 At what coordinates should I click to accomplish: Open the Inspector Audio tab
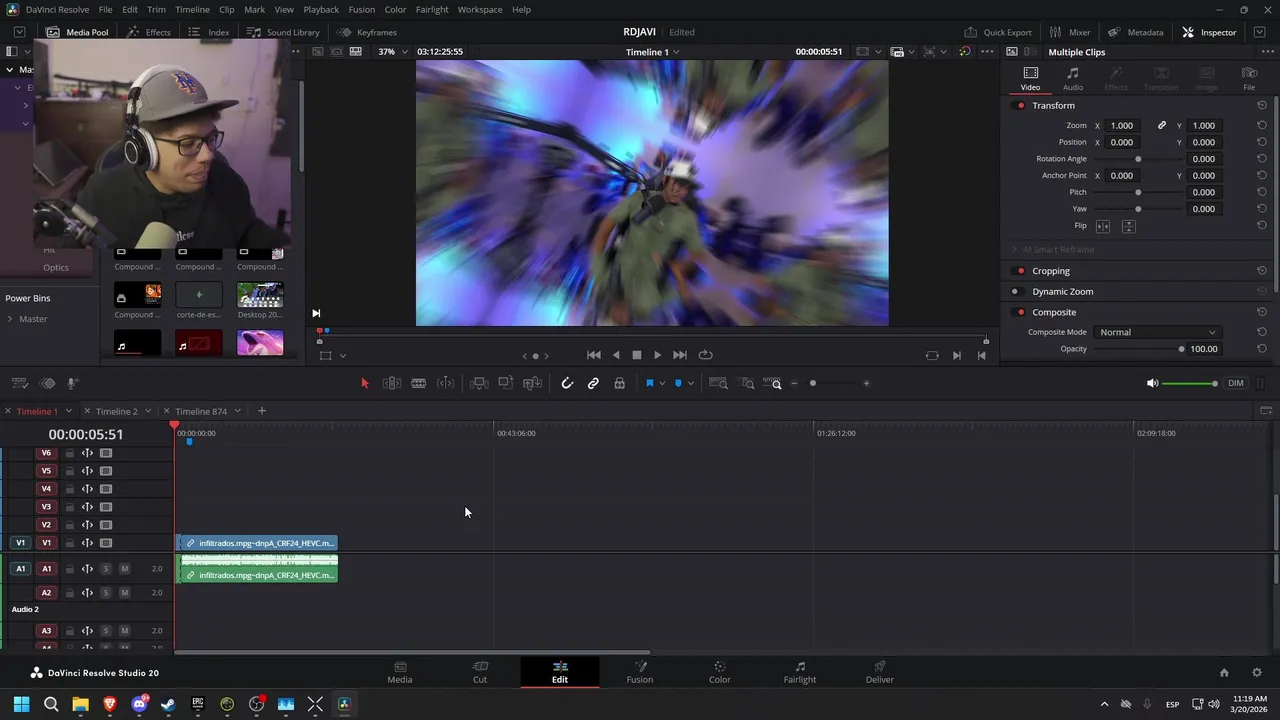pos(1072,78)
